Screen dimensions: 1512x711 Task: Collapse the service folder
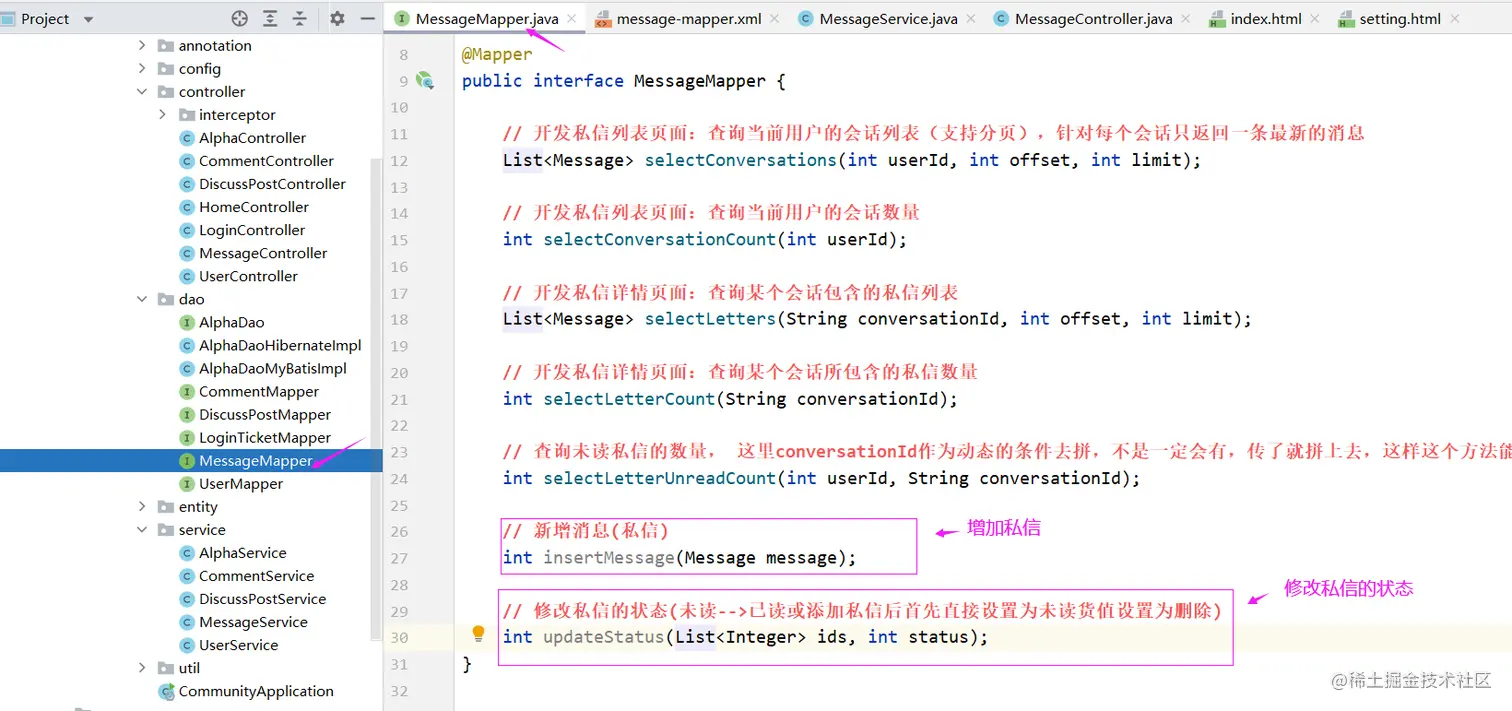tap(142, 530)
